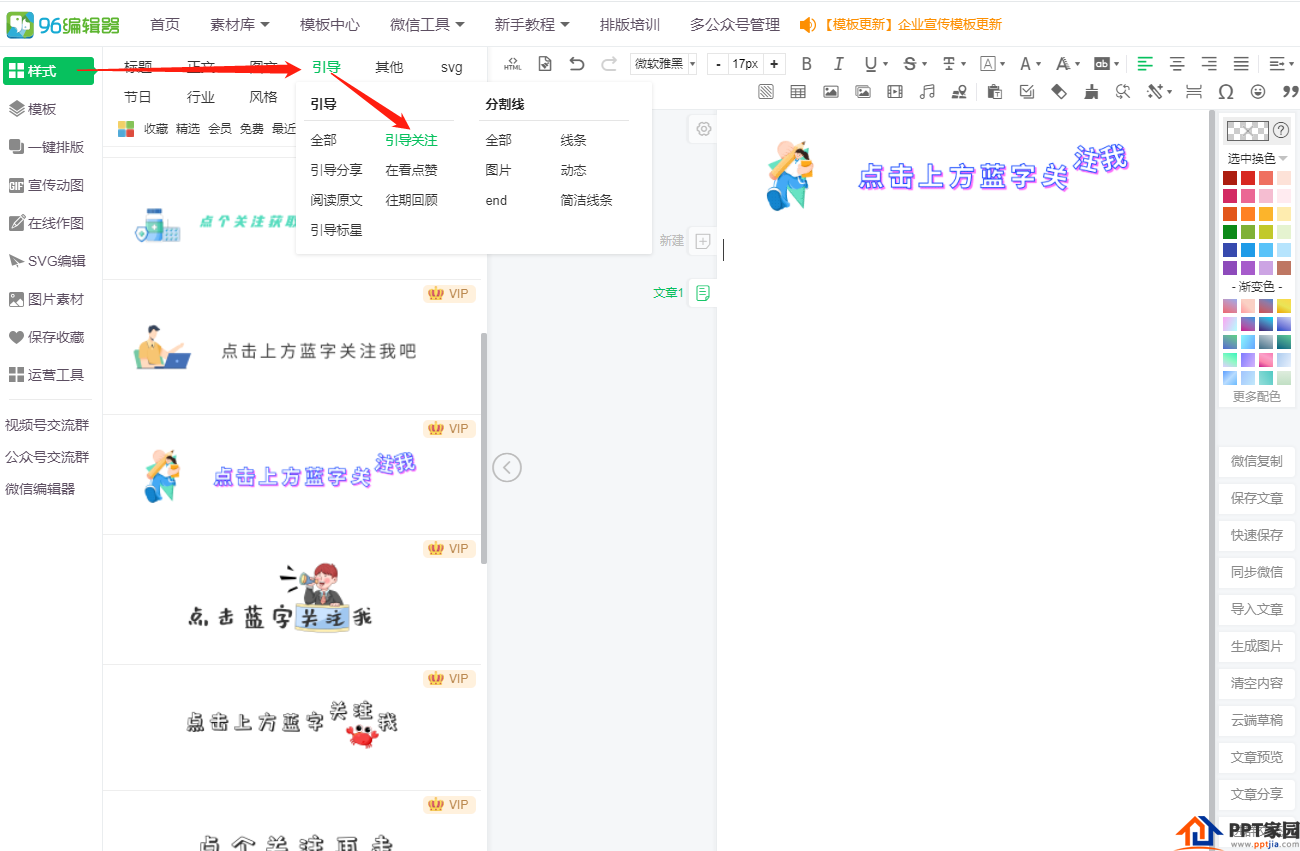Screen dimensions: 1300x851
Task: Open 模板 in the left sidebar
Action: (33, 109)
